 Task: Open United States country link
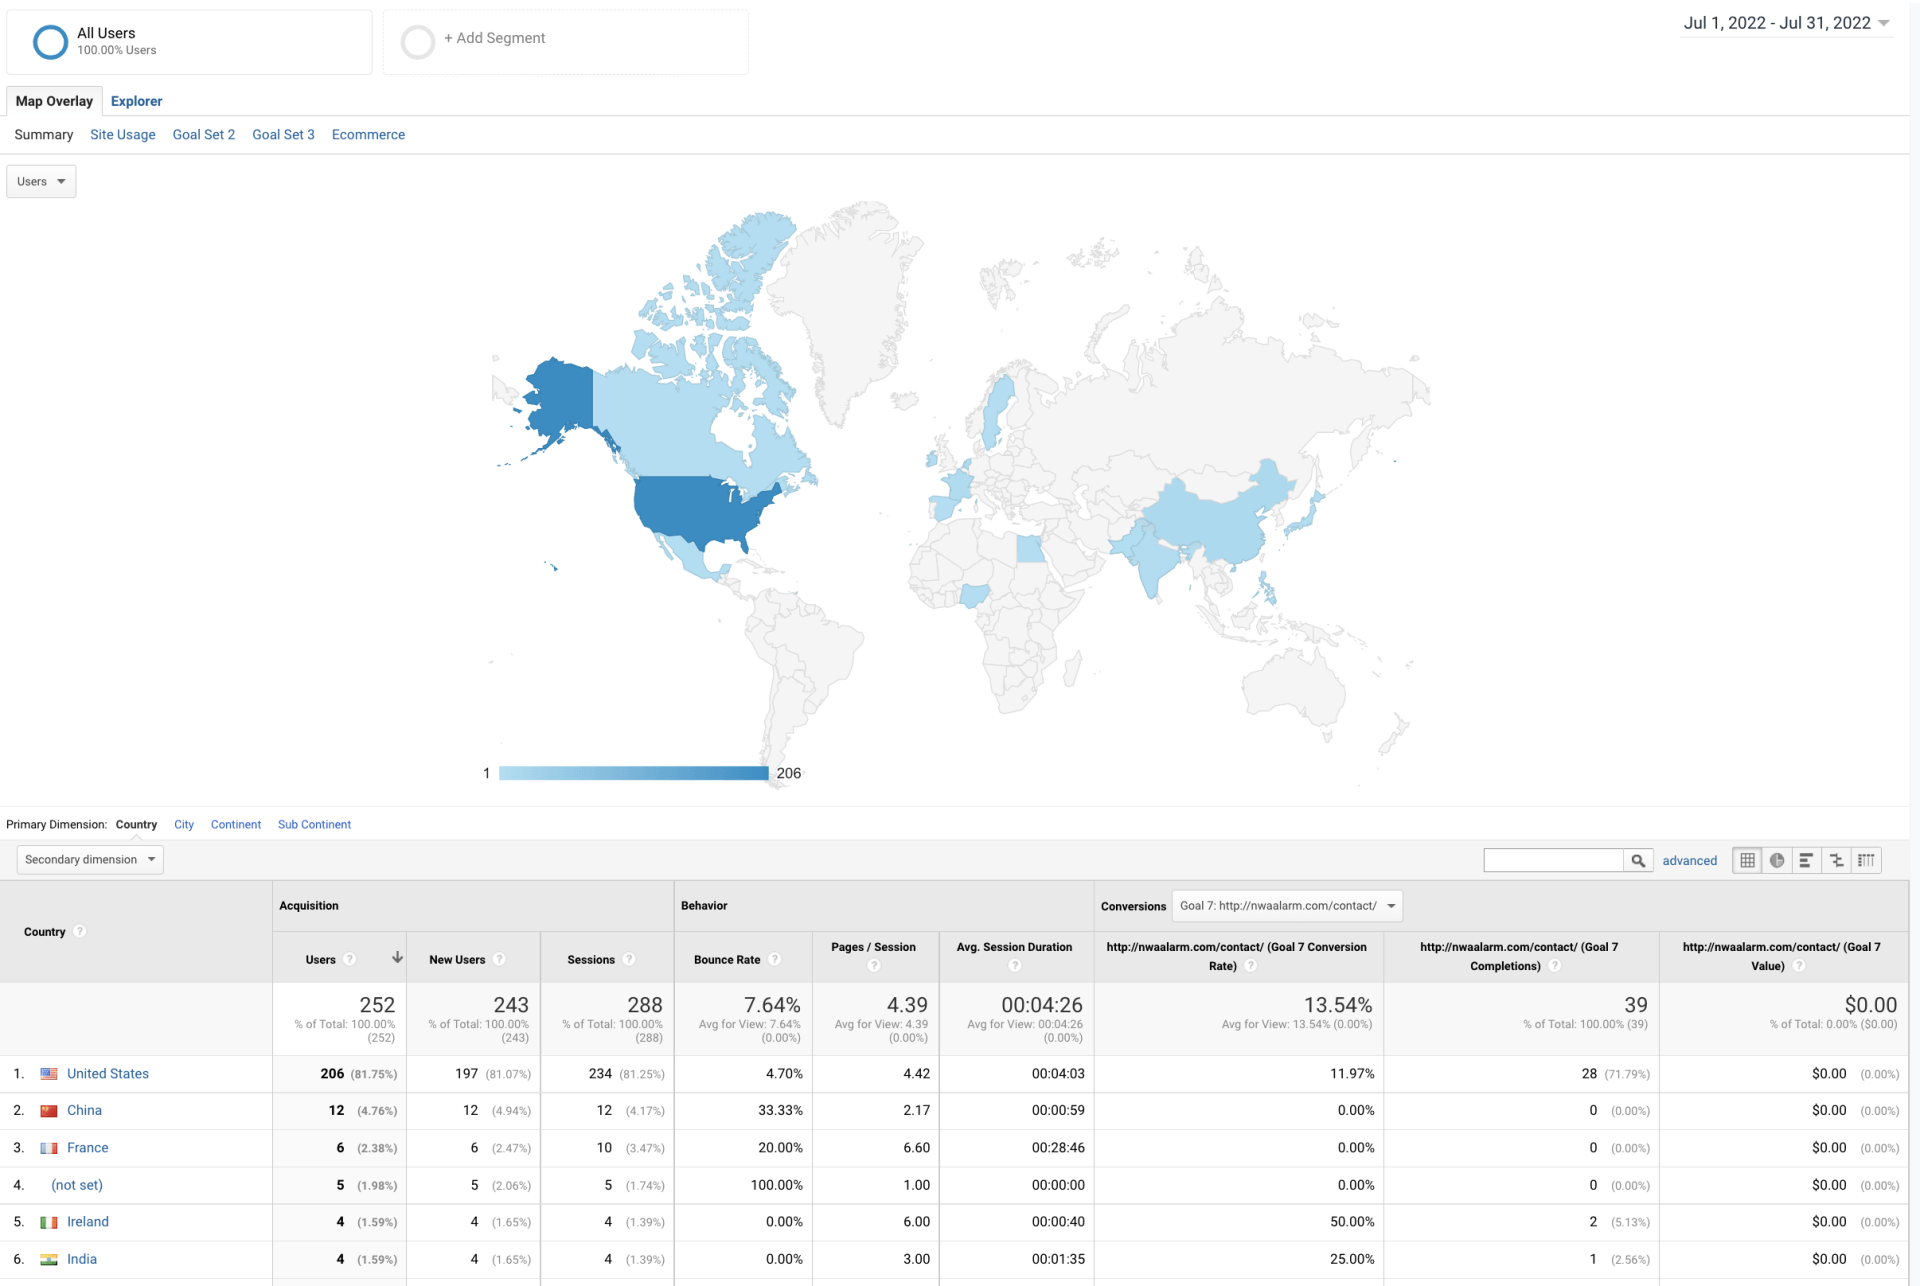[107, 1073]
